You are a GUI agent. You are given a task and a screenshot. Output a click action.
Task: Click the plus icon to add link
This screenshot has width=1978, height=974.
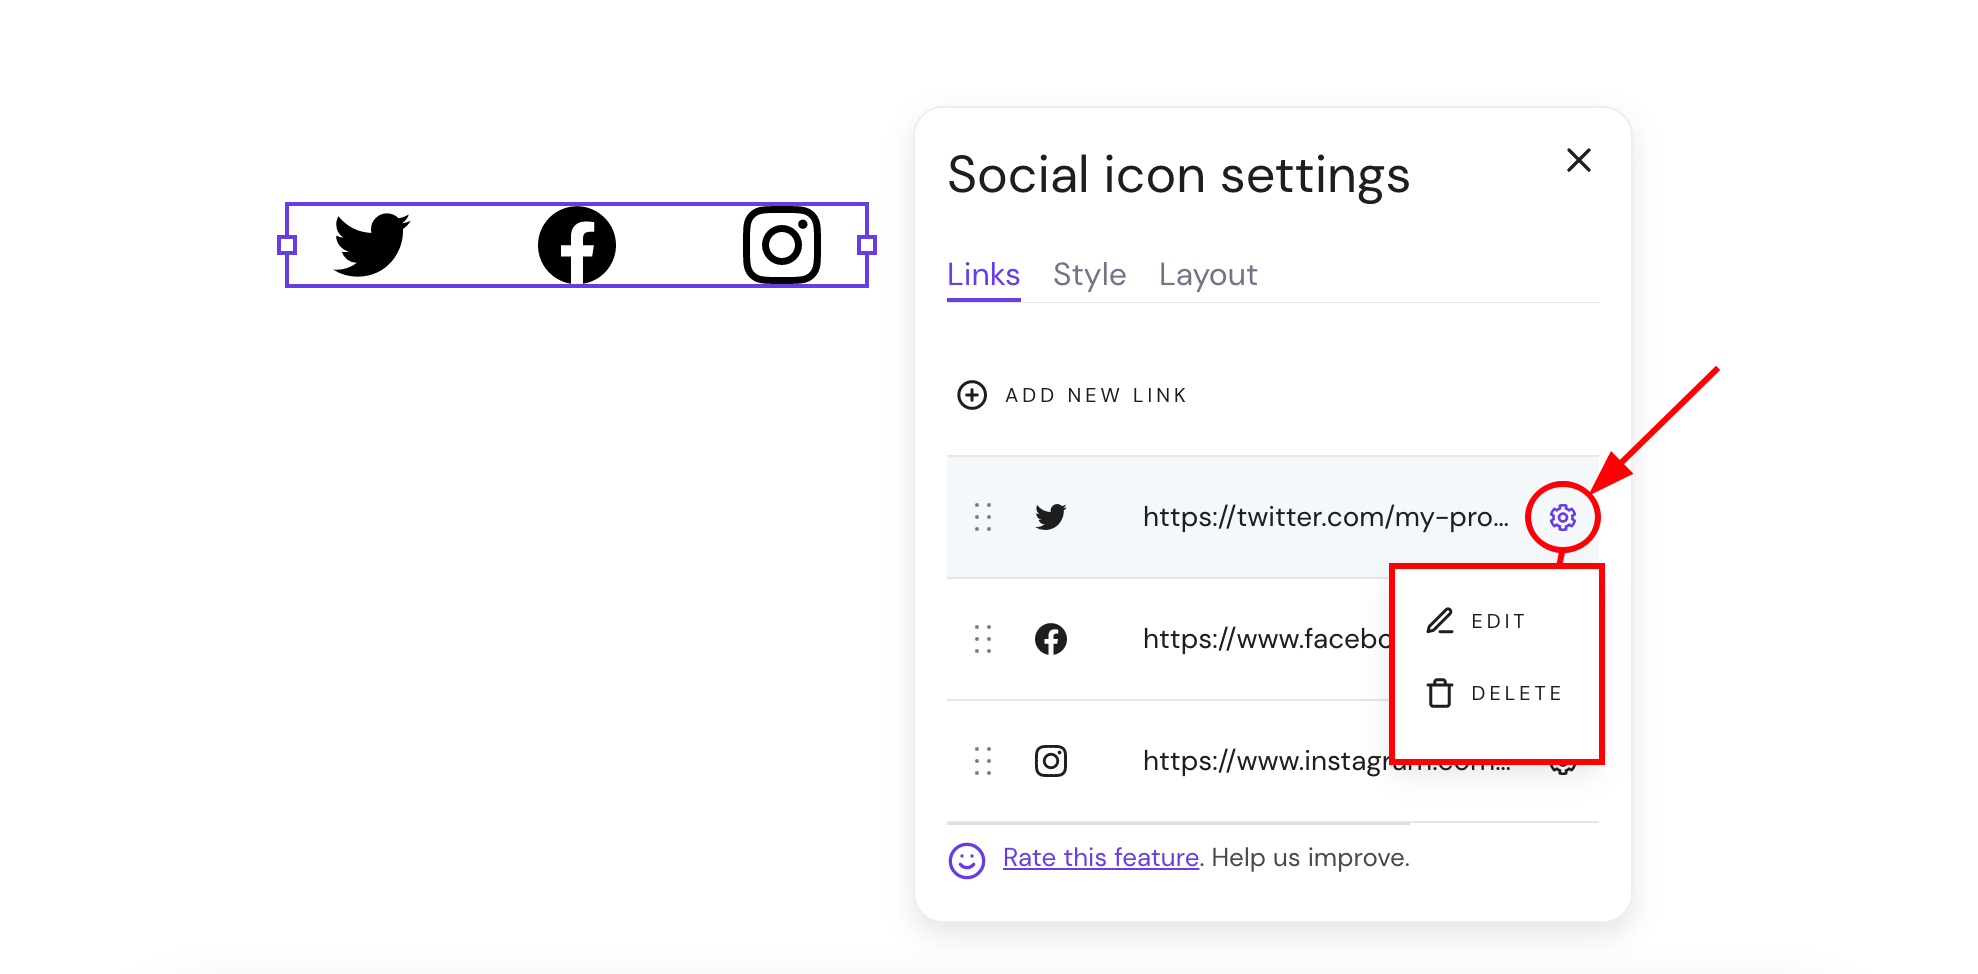point(972,395)
